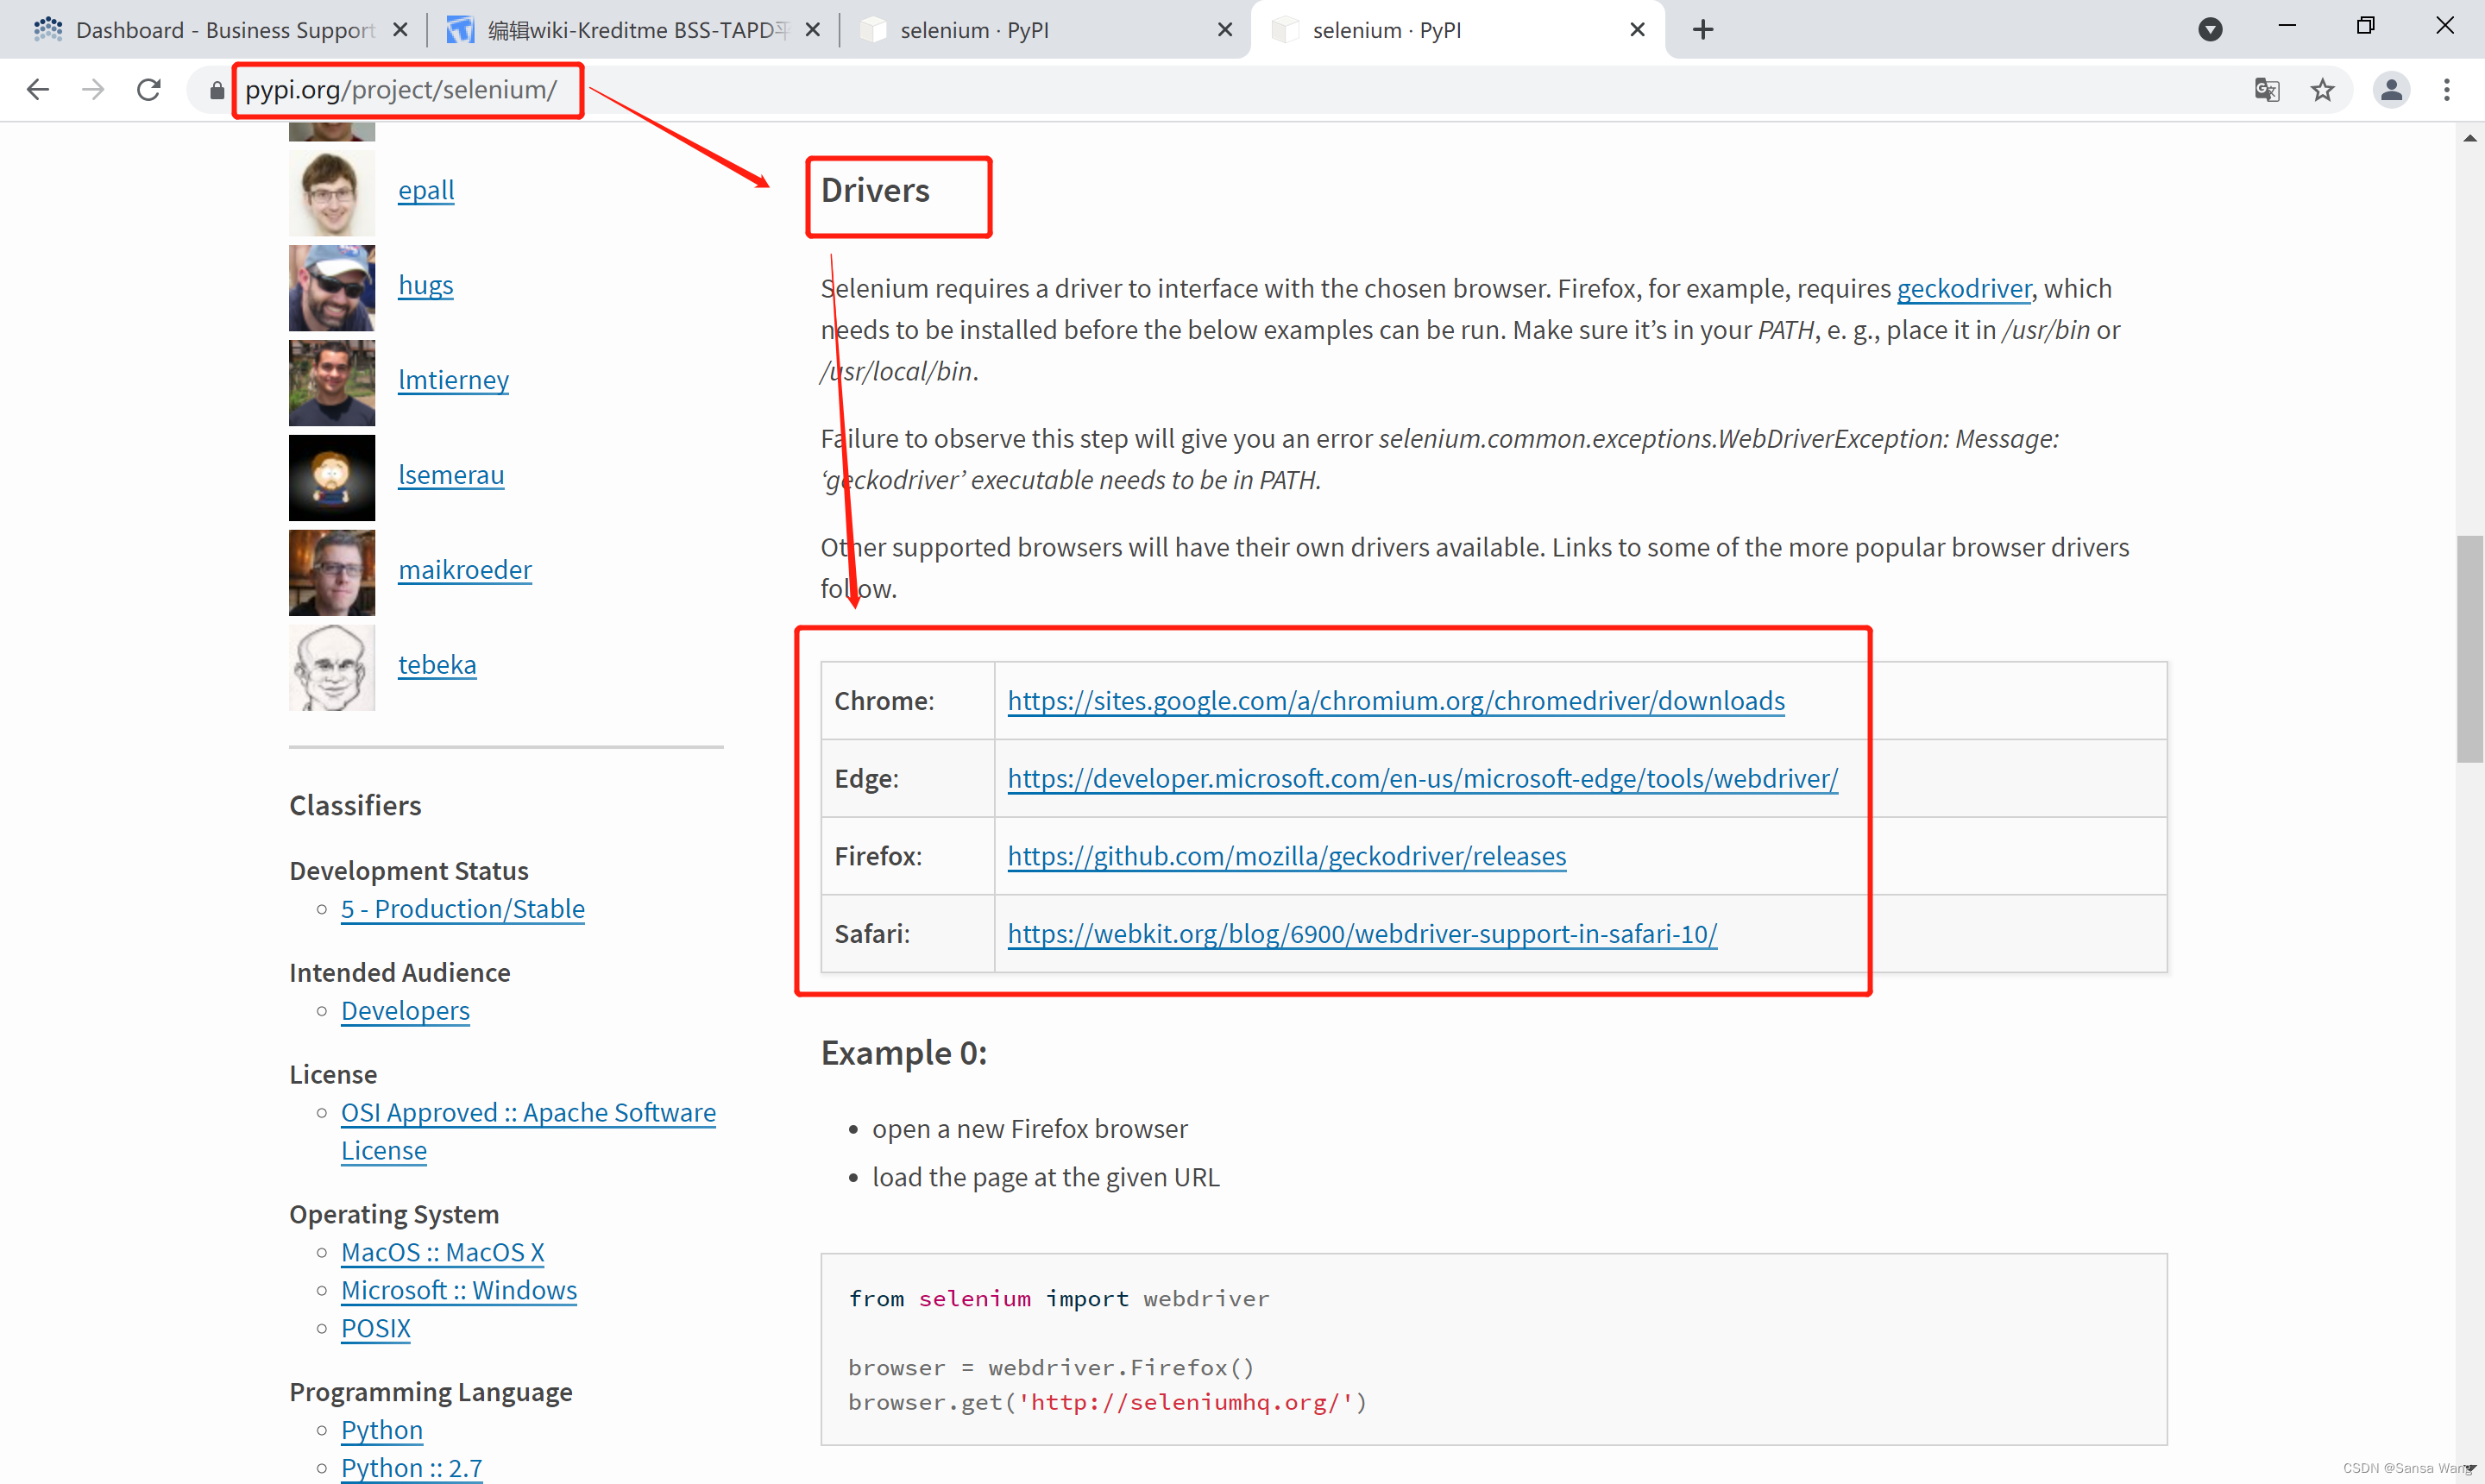
Task: Open Google Translate for this page
Action: point(2267,90)
